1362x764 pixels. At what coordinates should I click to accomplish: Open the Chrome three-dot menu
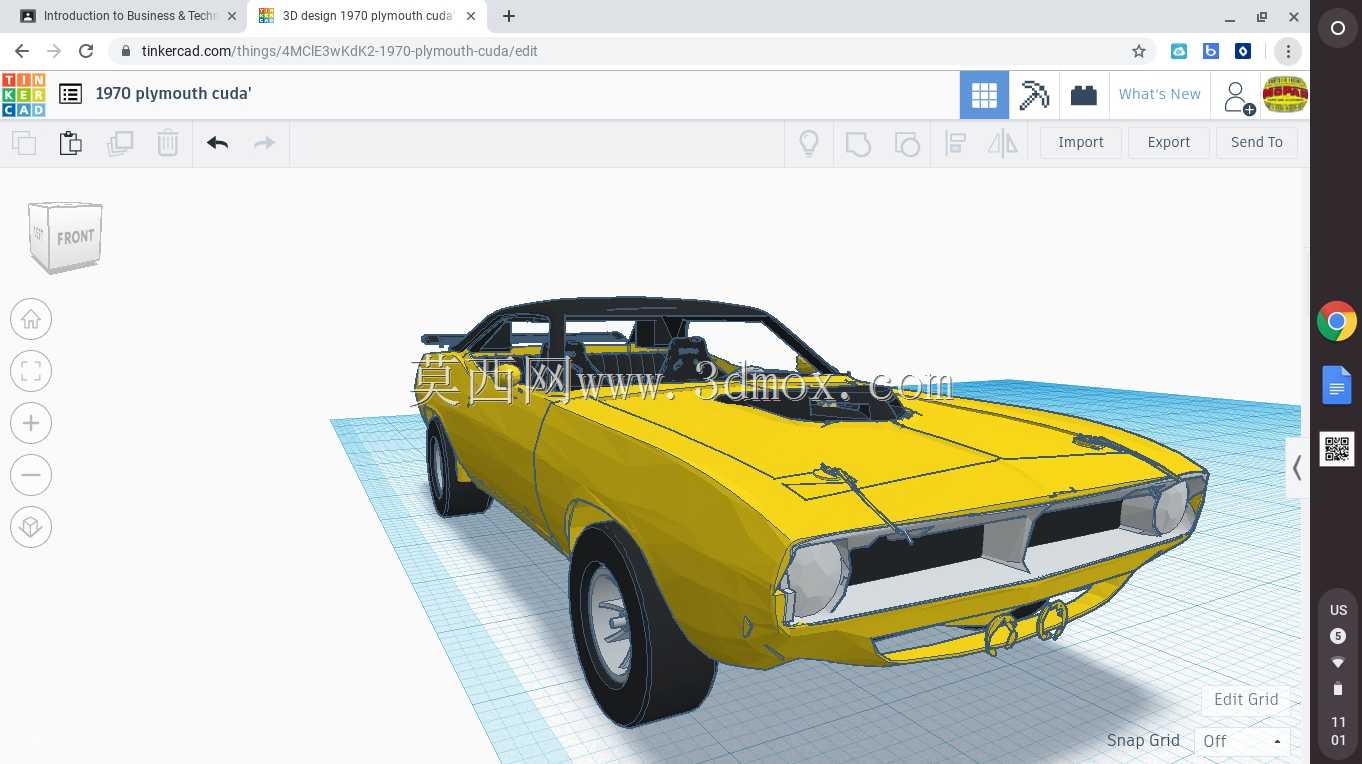1288,51
